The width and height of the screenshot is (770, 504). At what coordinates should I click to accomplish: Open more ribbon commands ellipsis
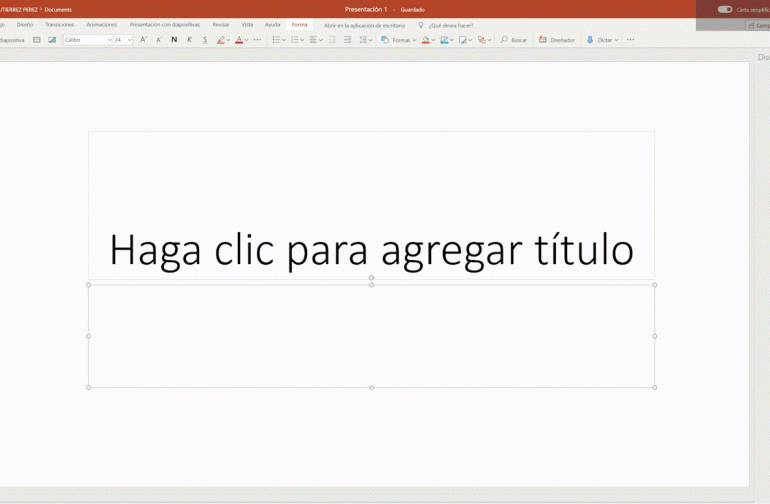point(631,40)
